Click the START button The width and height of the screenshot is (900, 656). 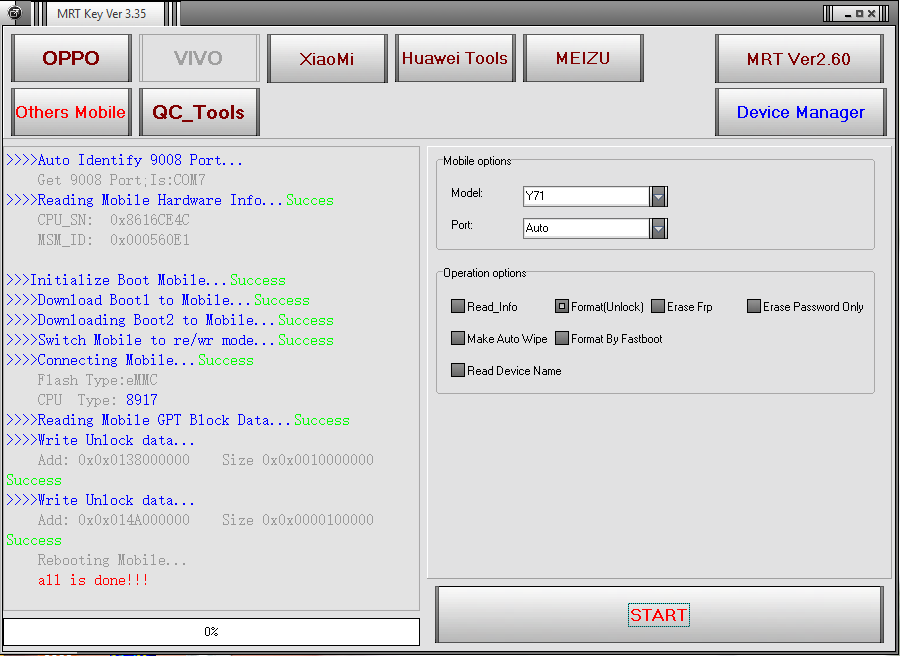coord(658,615)
